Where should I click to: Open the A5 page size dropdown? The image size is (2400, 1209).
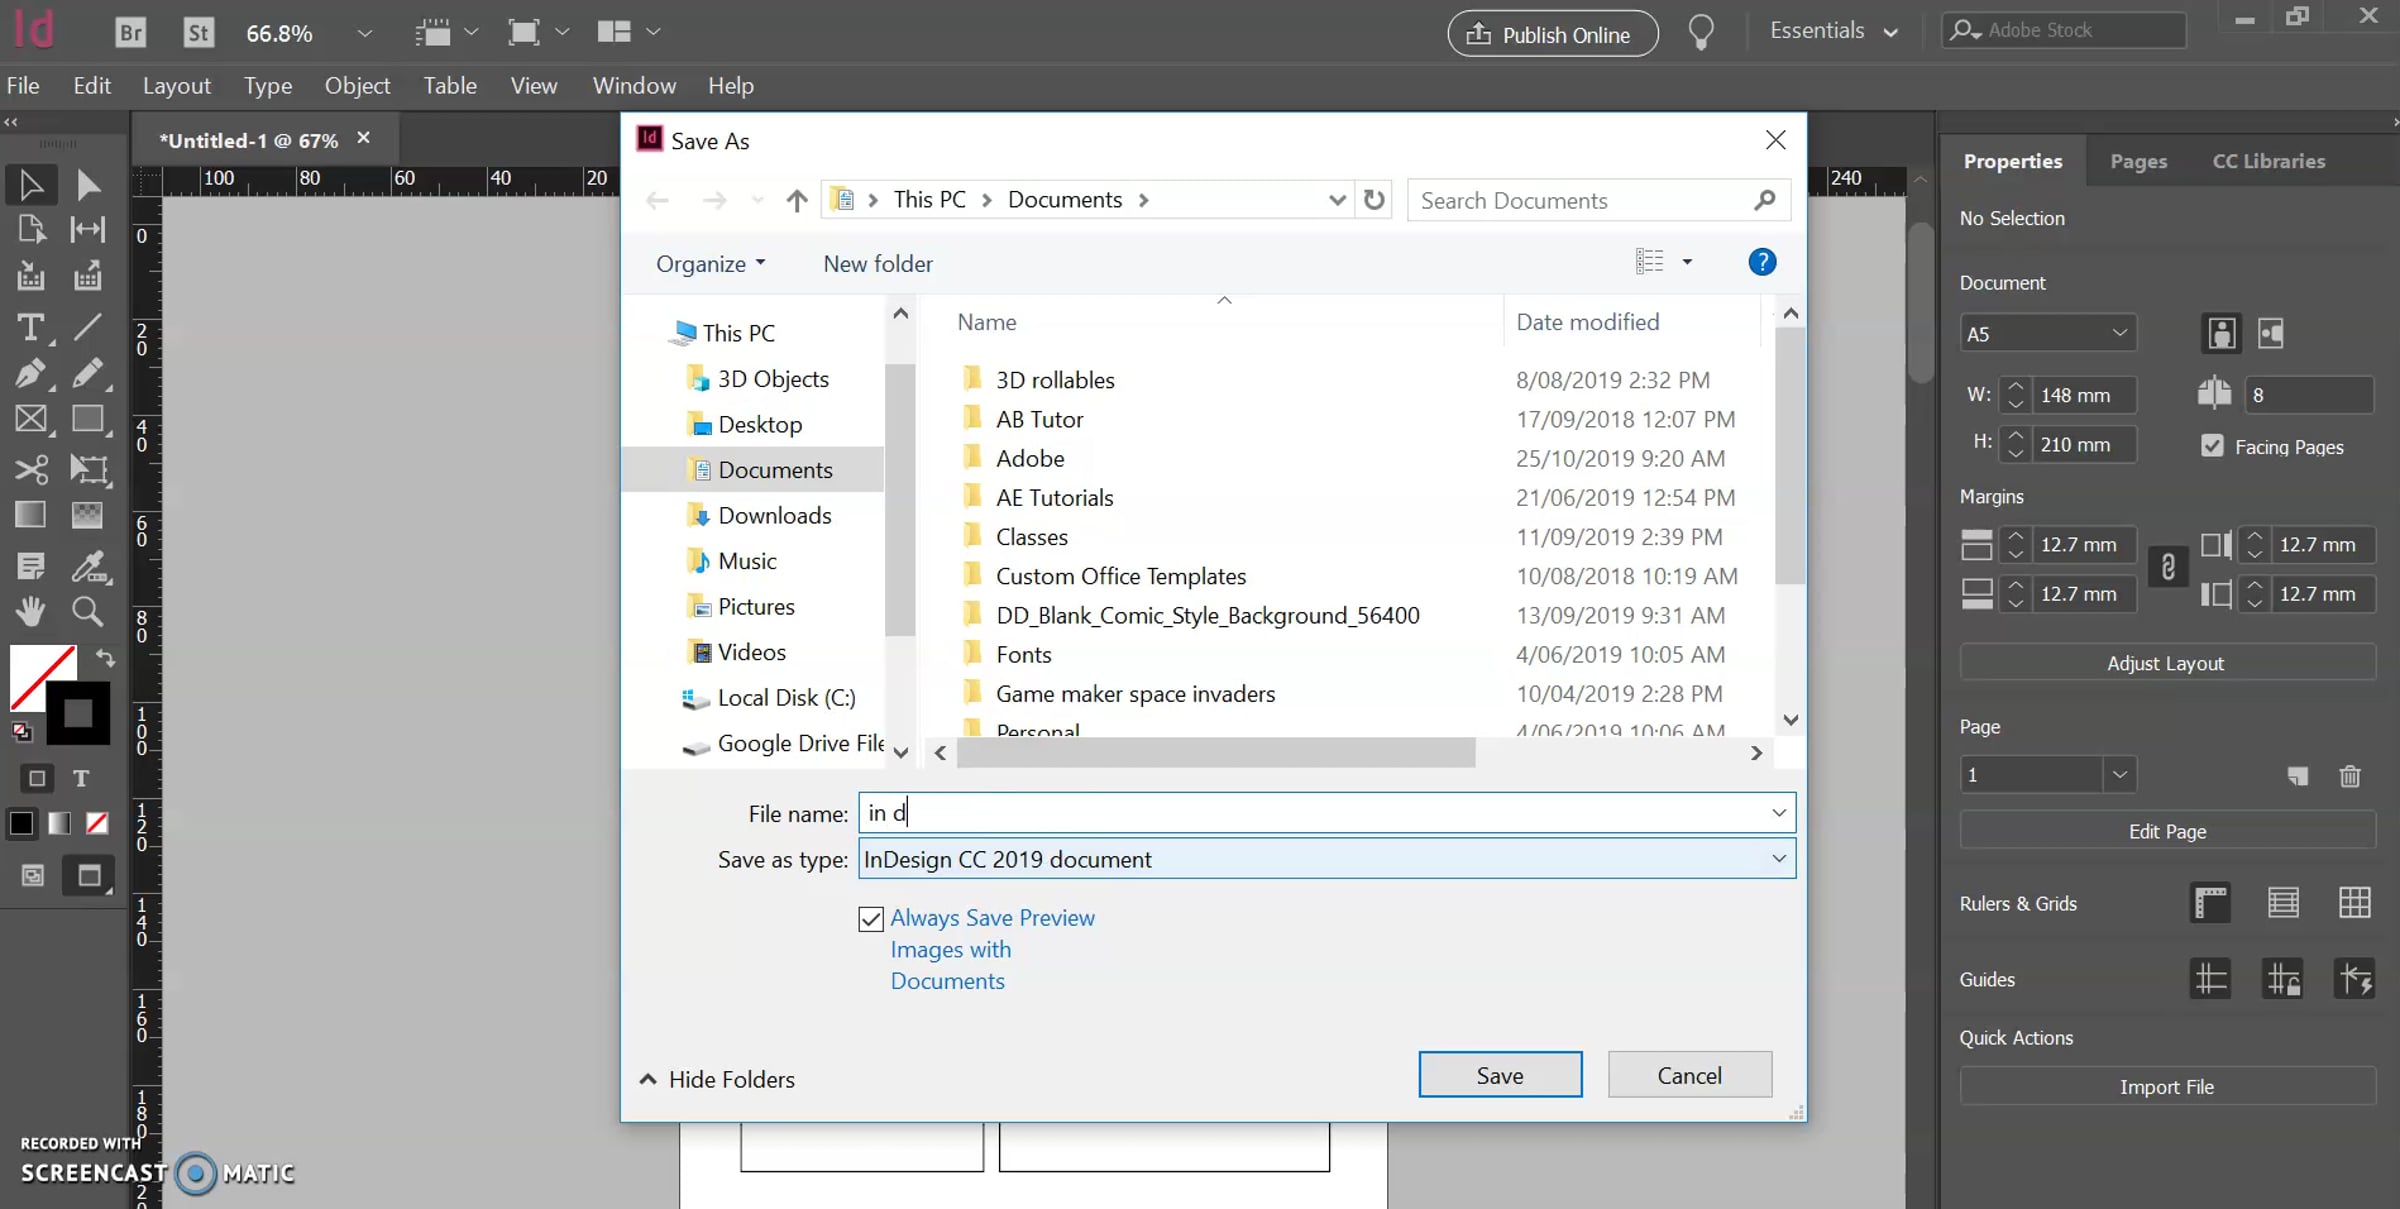[x=2048, y=334]
